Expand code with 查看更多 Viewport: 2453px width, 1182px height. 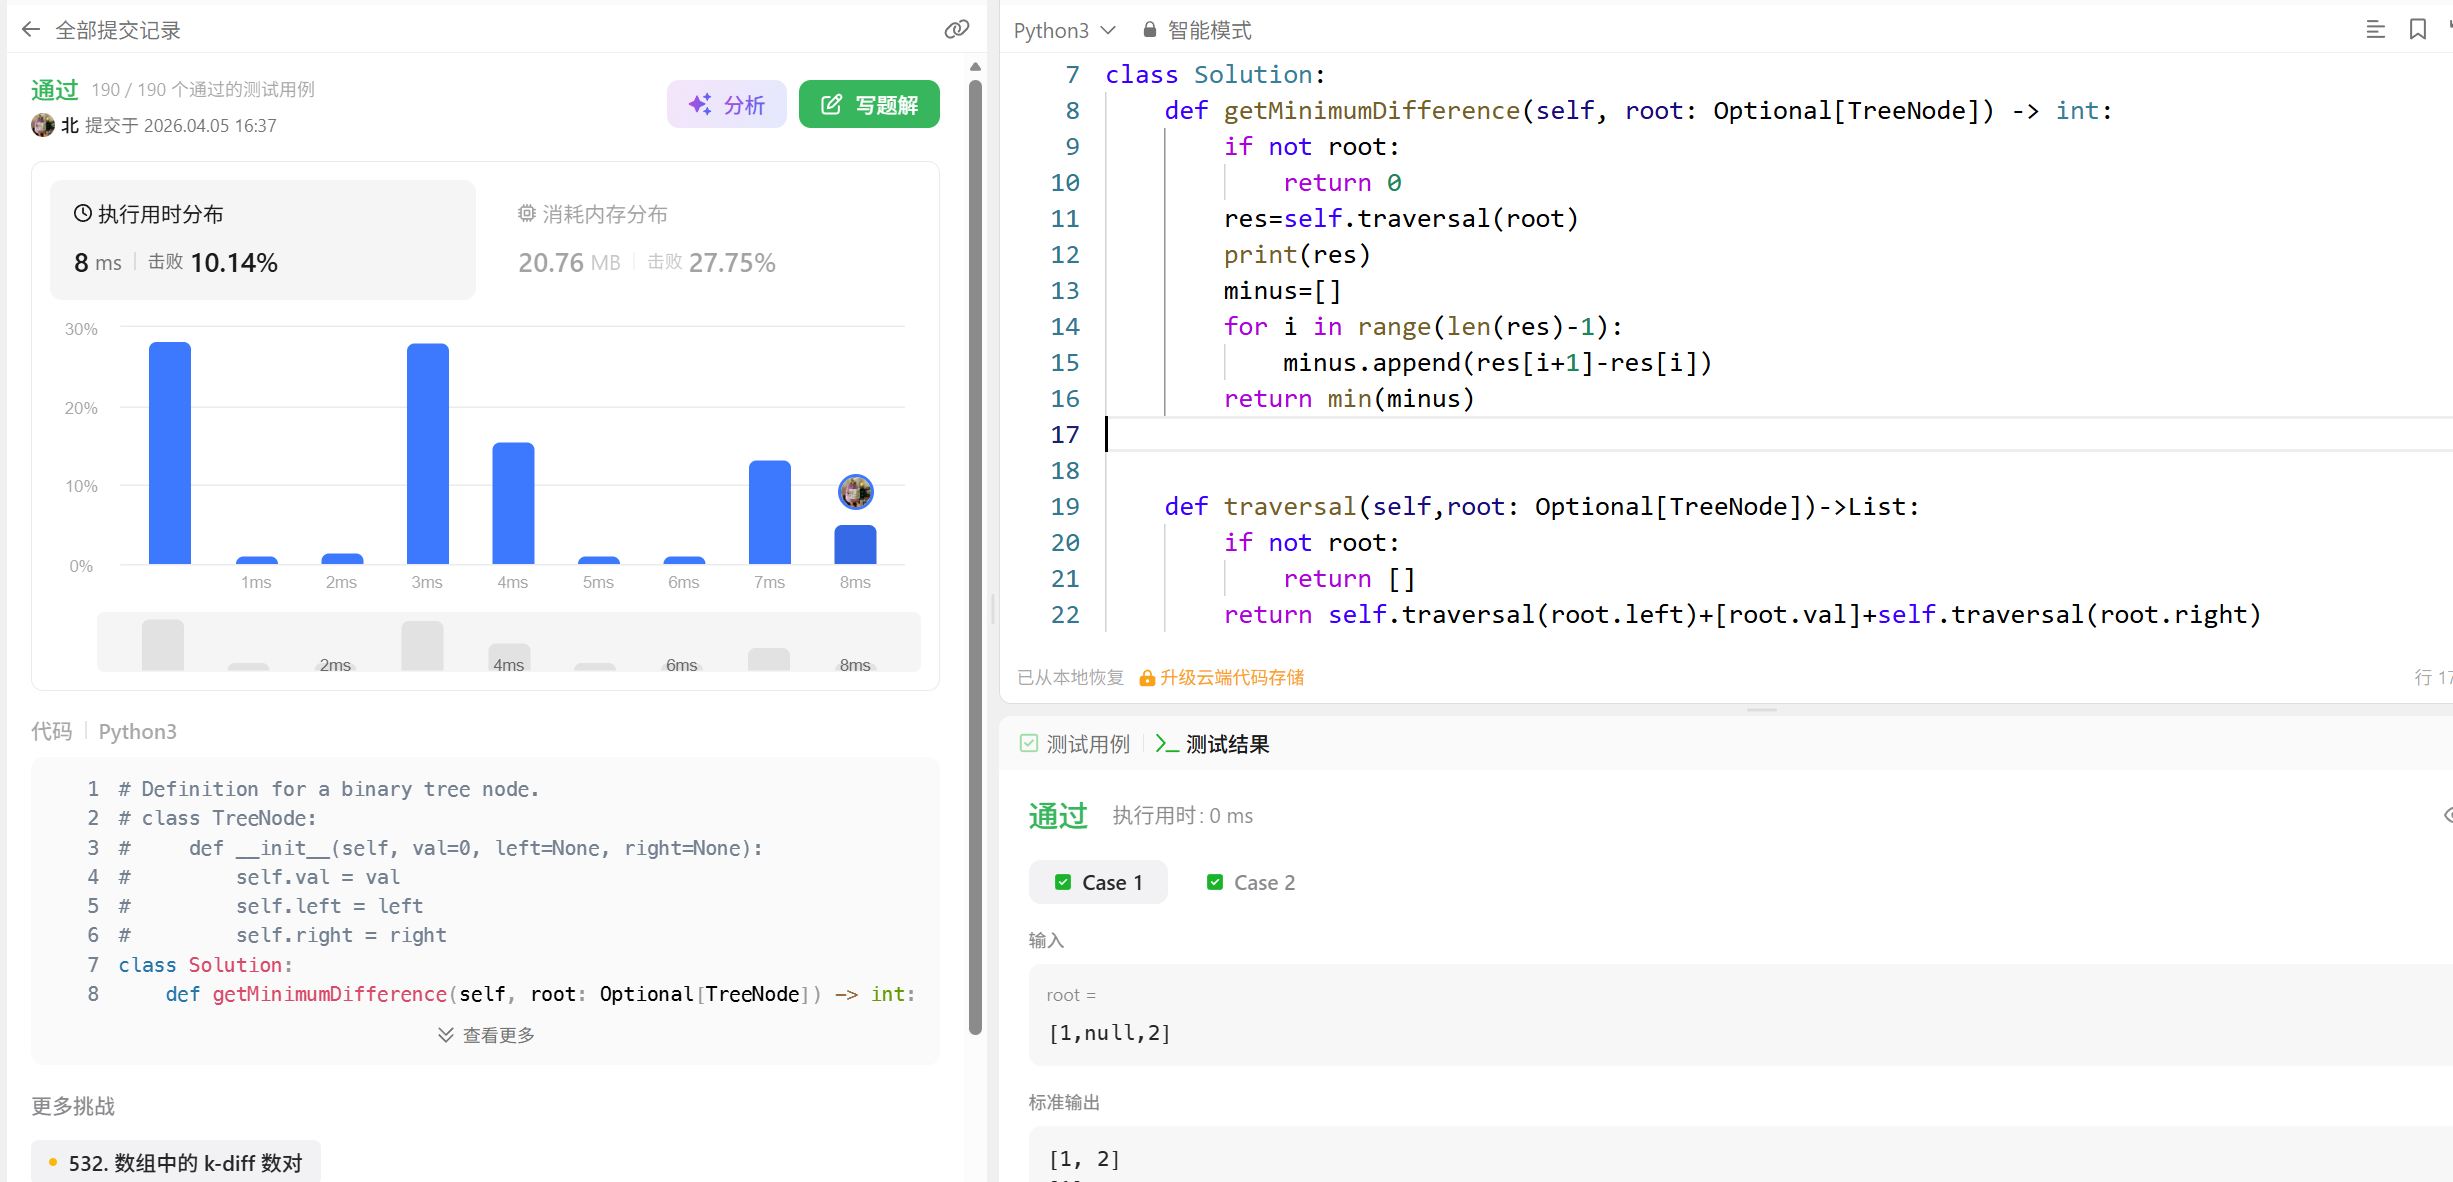tap(486, 1035)
